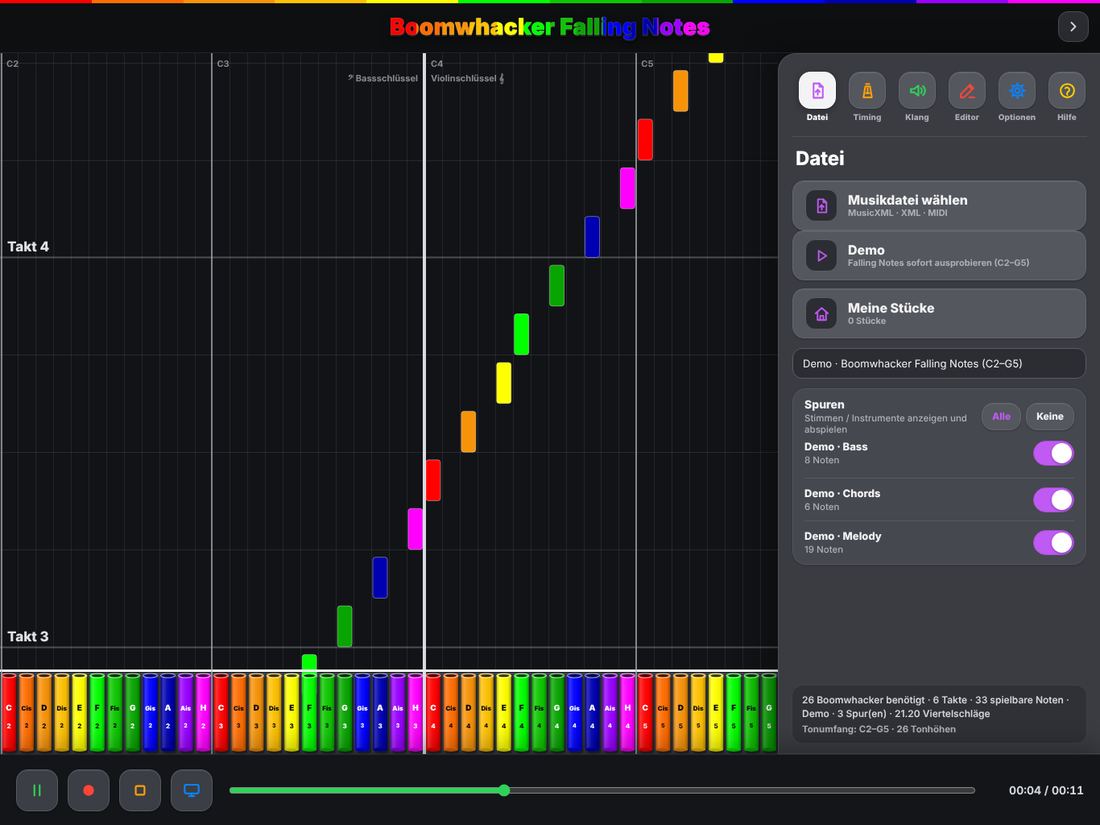Tap the red C2 Boomwhacker tube

click(9, 712)
